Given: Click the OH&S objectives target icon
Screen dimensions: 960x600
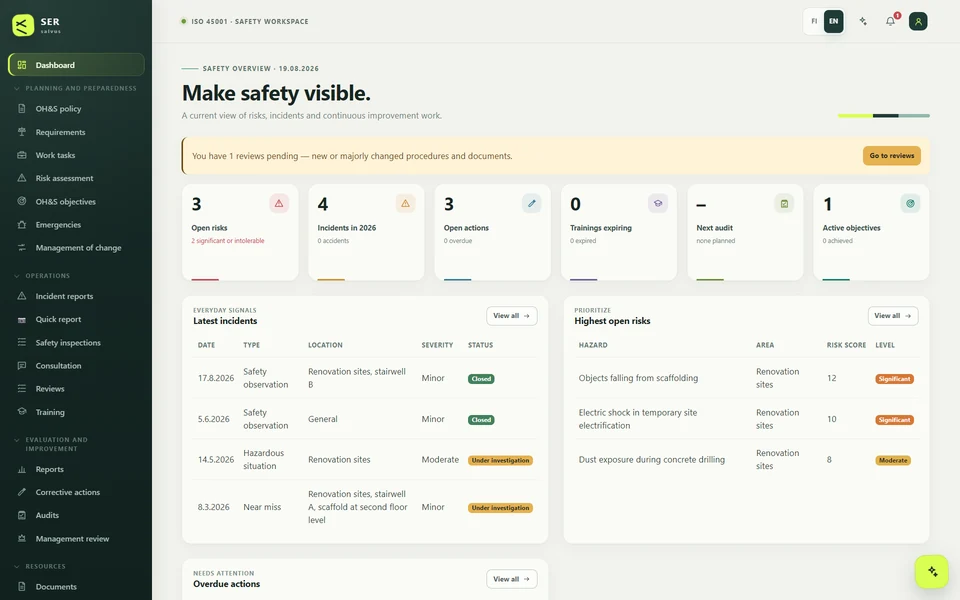Looking at the screenshot, I should 22,201.
